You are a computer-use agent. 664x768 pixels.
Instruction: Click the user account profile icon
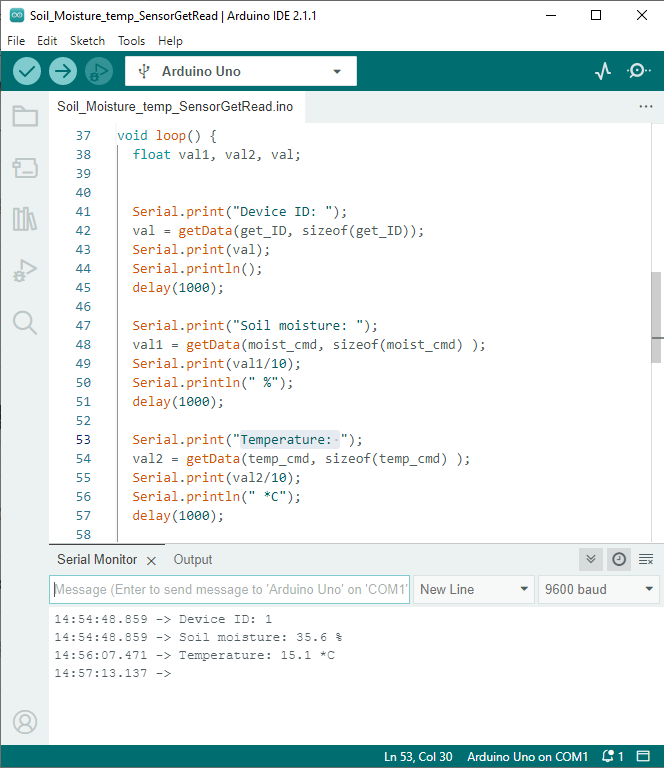(x=25, y=722)
